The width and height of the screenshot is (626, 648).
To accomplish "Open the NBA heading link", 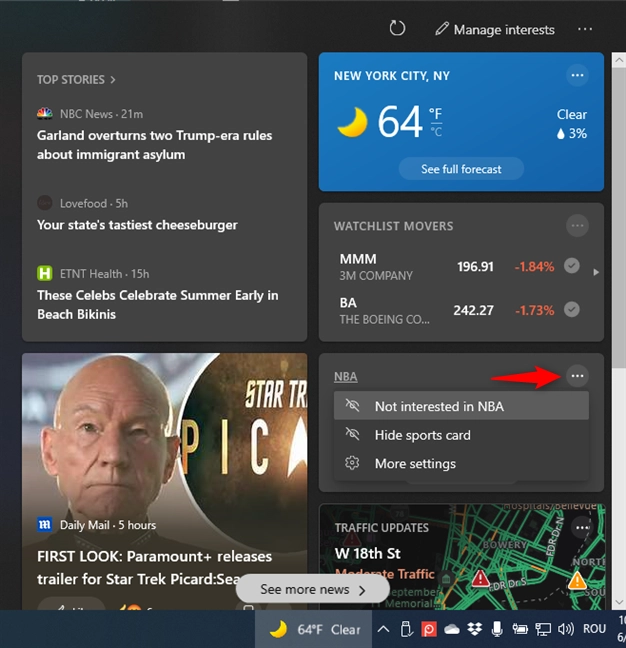I will 346,376.
